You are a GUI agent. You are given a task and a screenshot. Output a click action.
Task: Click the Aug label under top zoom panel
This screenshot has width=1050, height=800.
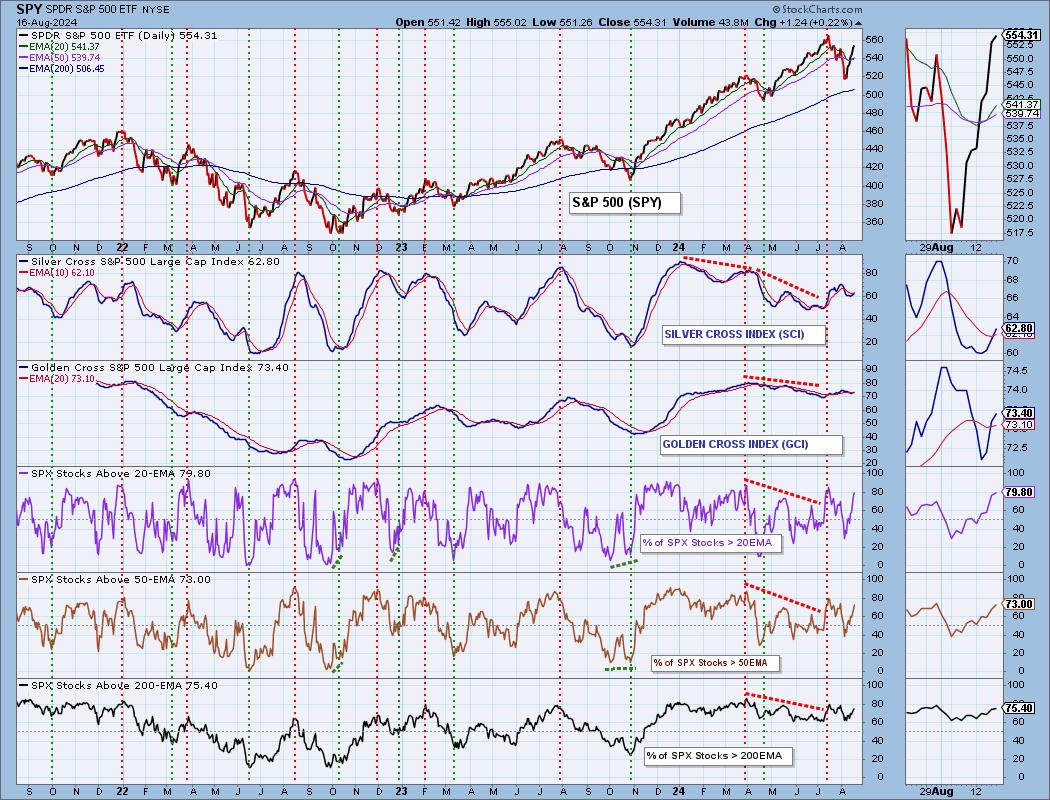click(943, 247)
